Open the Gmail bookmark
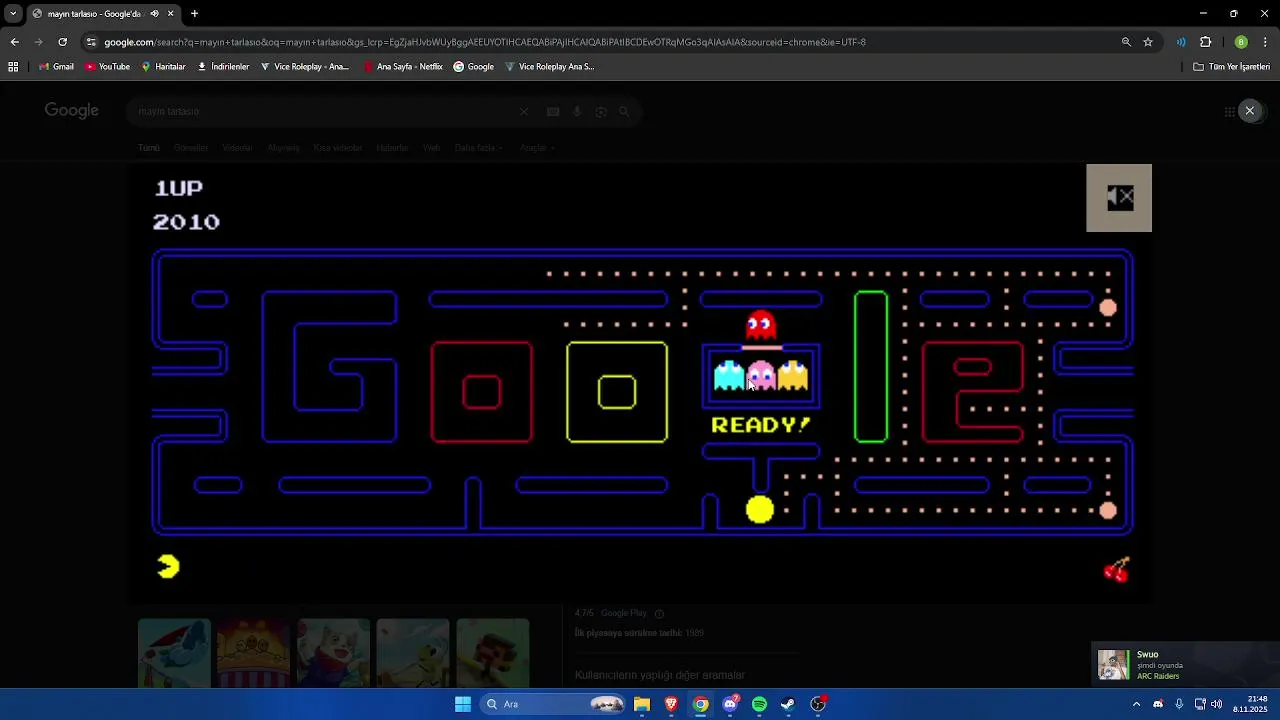1280x720 pixels. pos(56,67)
